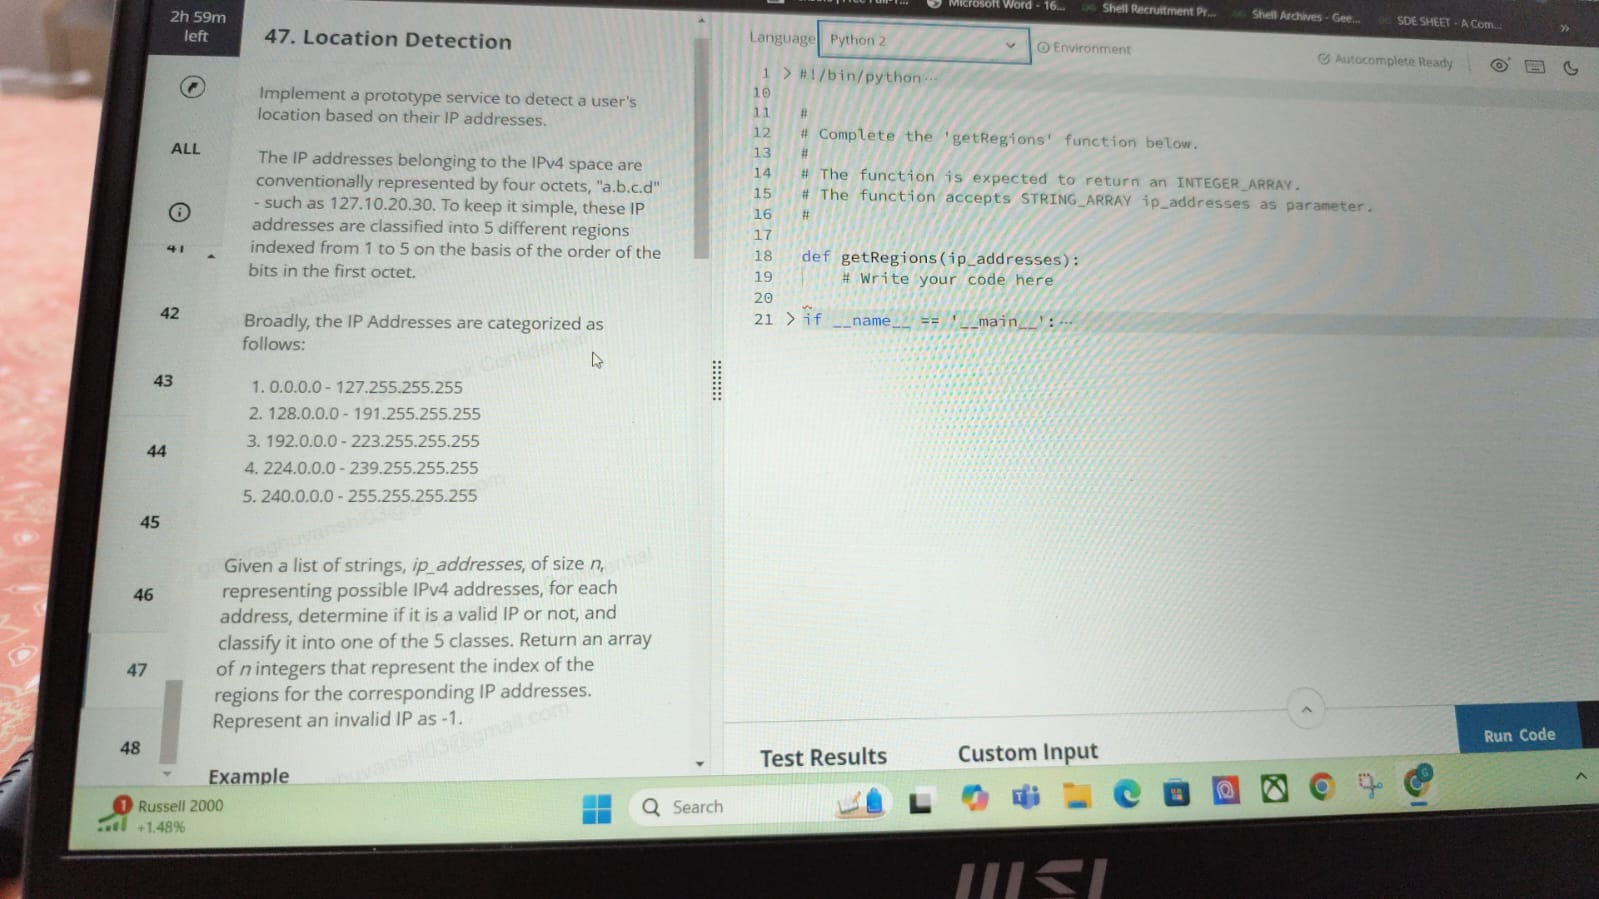Click the def getRegions line in the editor

pyautogui.click(x=939, y=258)
